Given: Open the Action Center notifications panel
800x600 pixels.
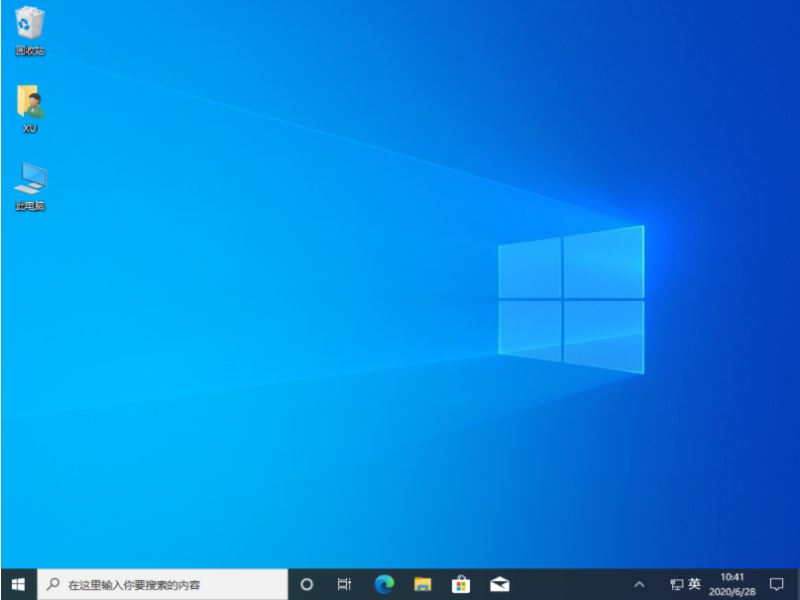Looking at the screenshot, I should coord(778,583).
